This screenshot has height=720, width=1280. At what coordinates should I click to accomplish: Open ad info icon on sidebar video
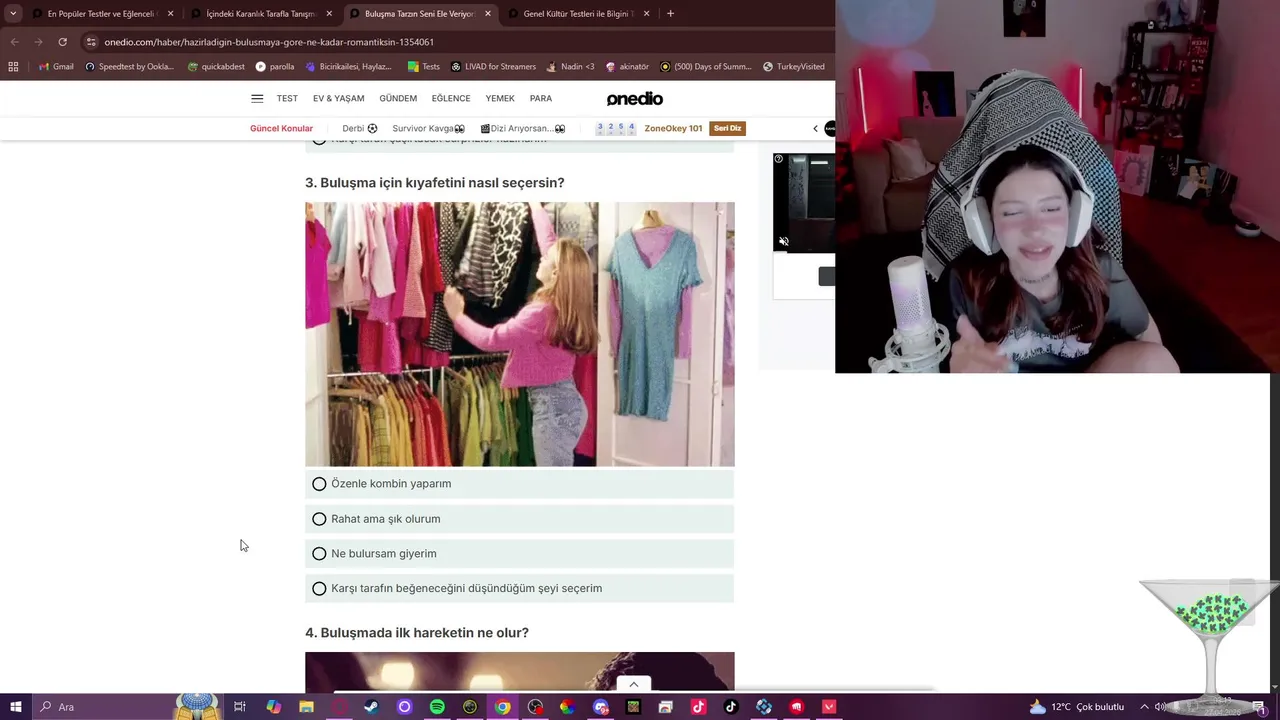pos(779,159)
